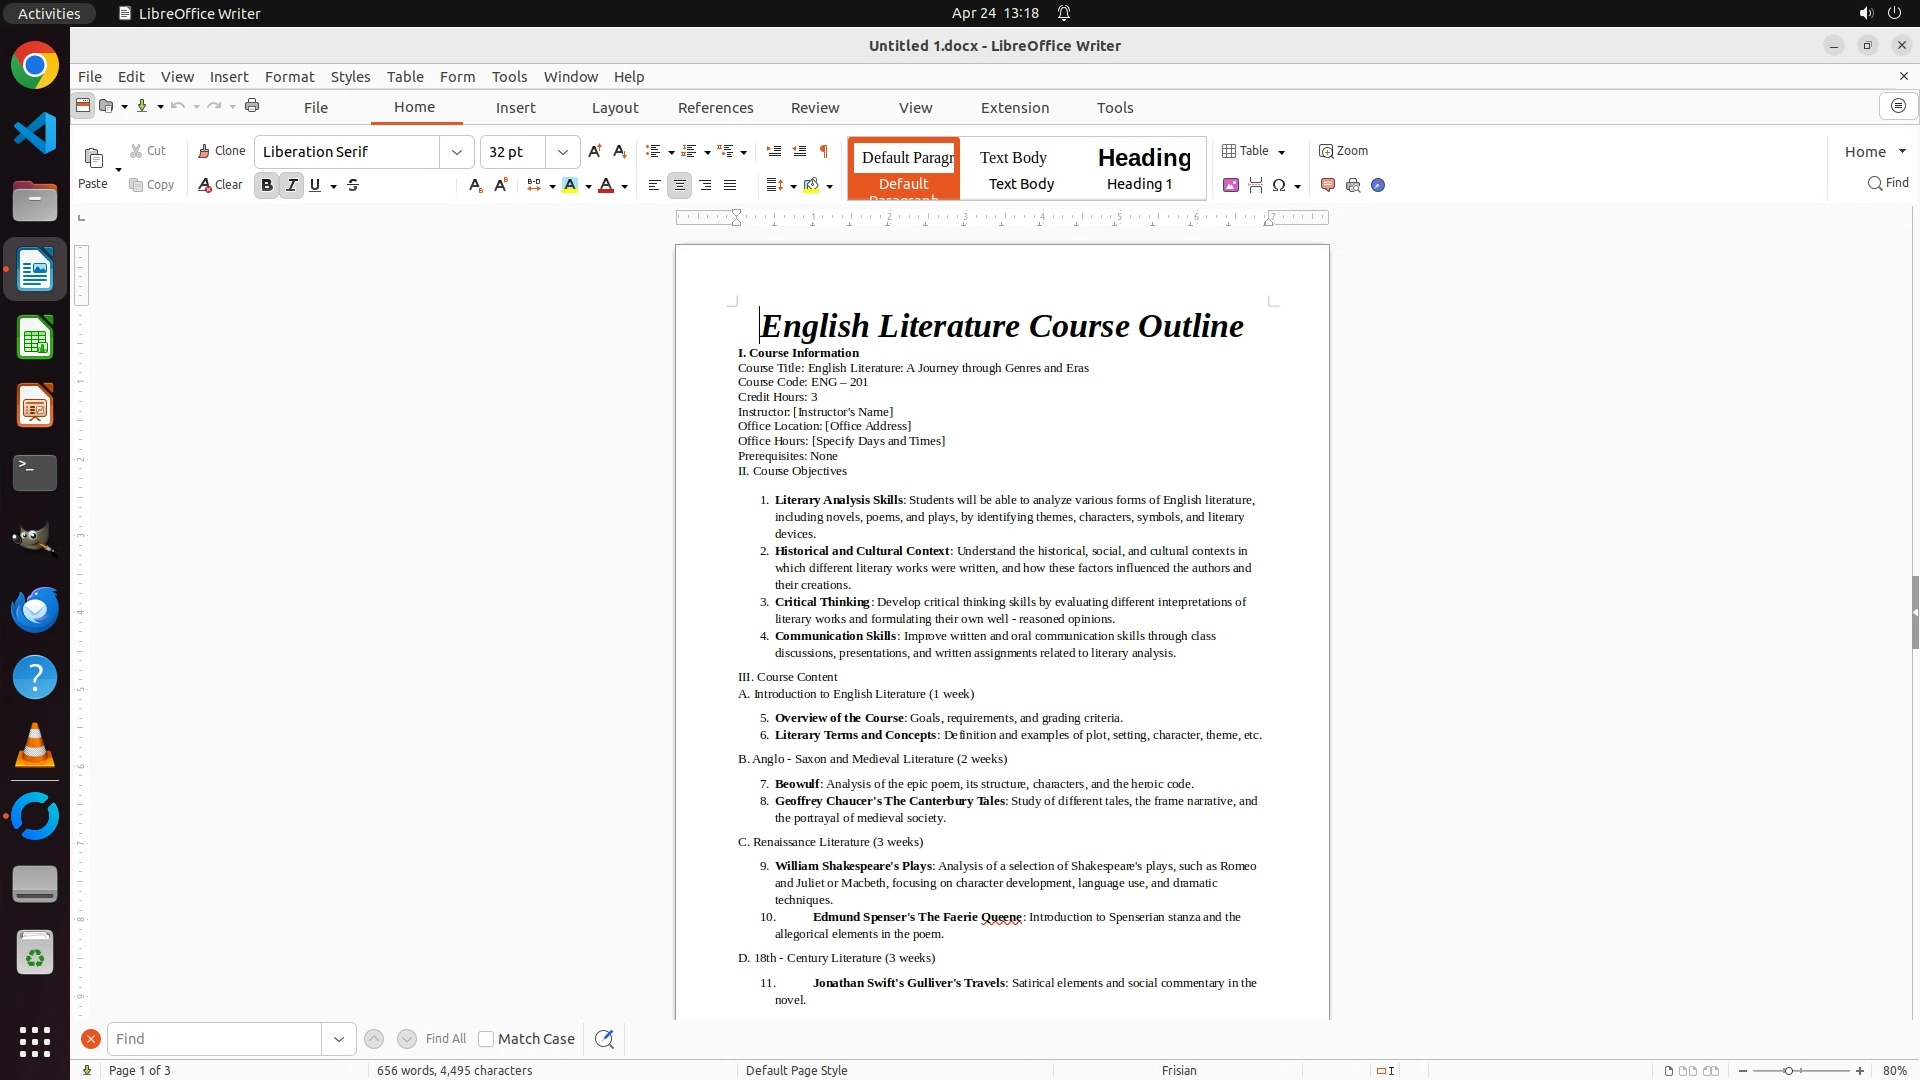1920x1080 pixels.
Task: Click the increase font size icon
Action: (595, 151)
